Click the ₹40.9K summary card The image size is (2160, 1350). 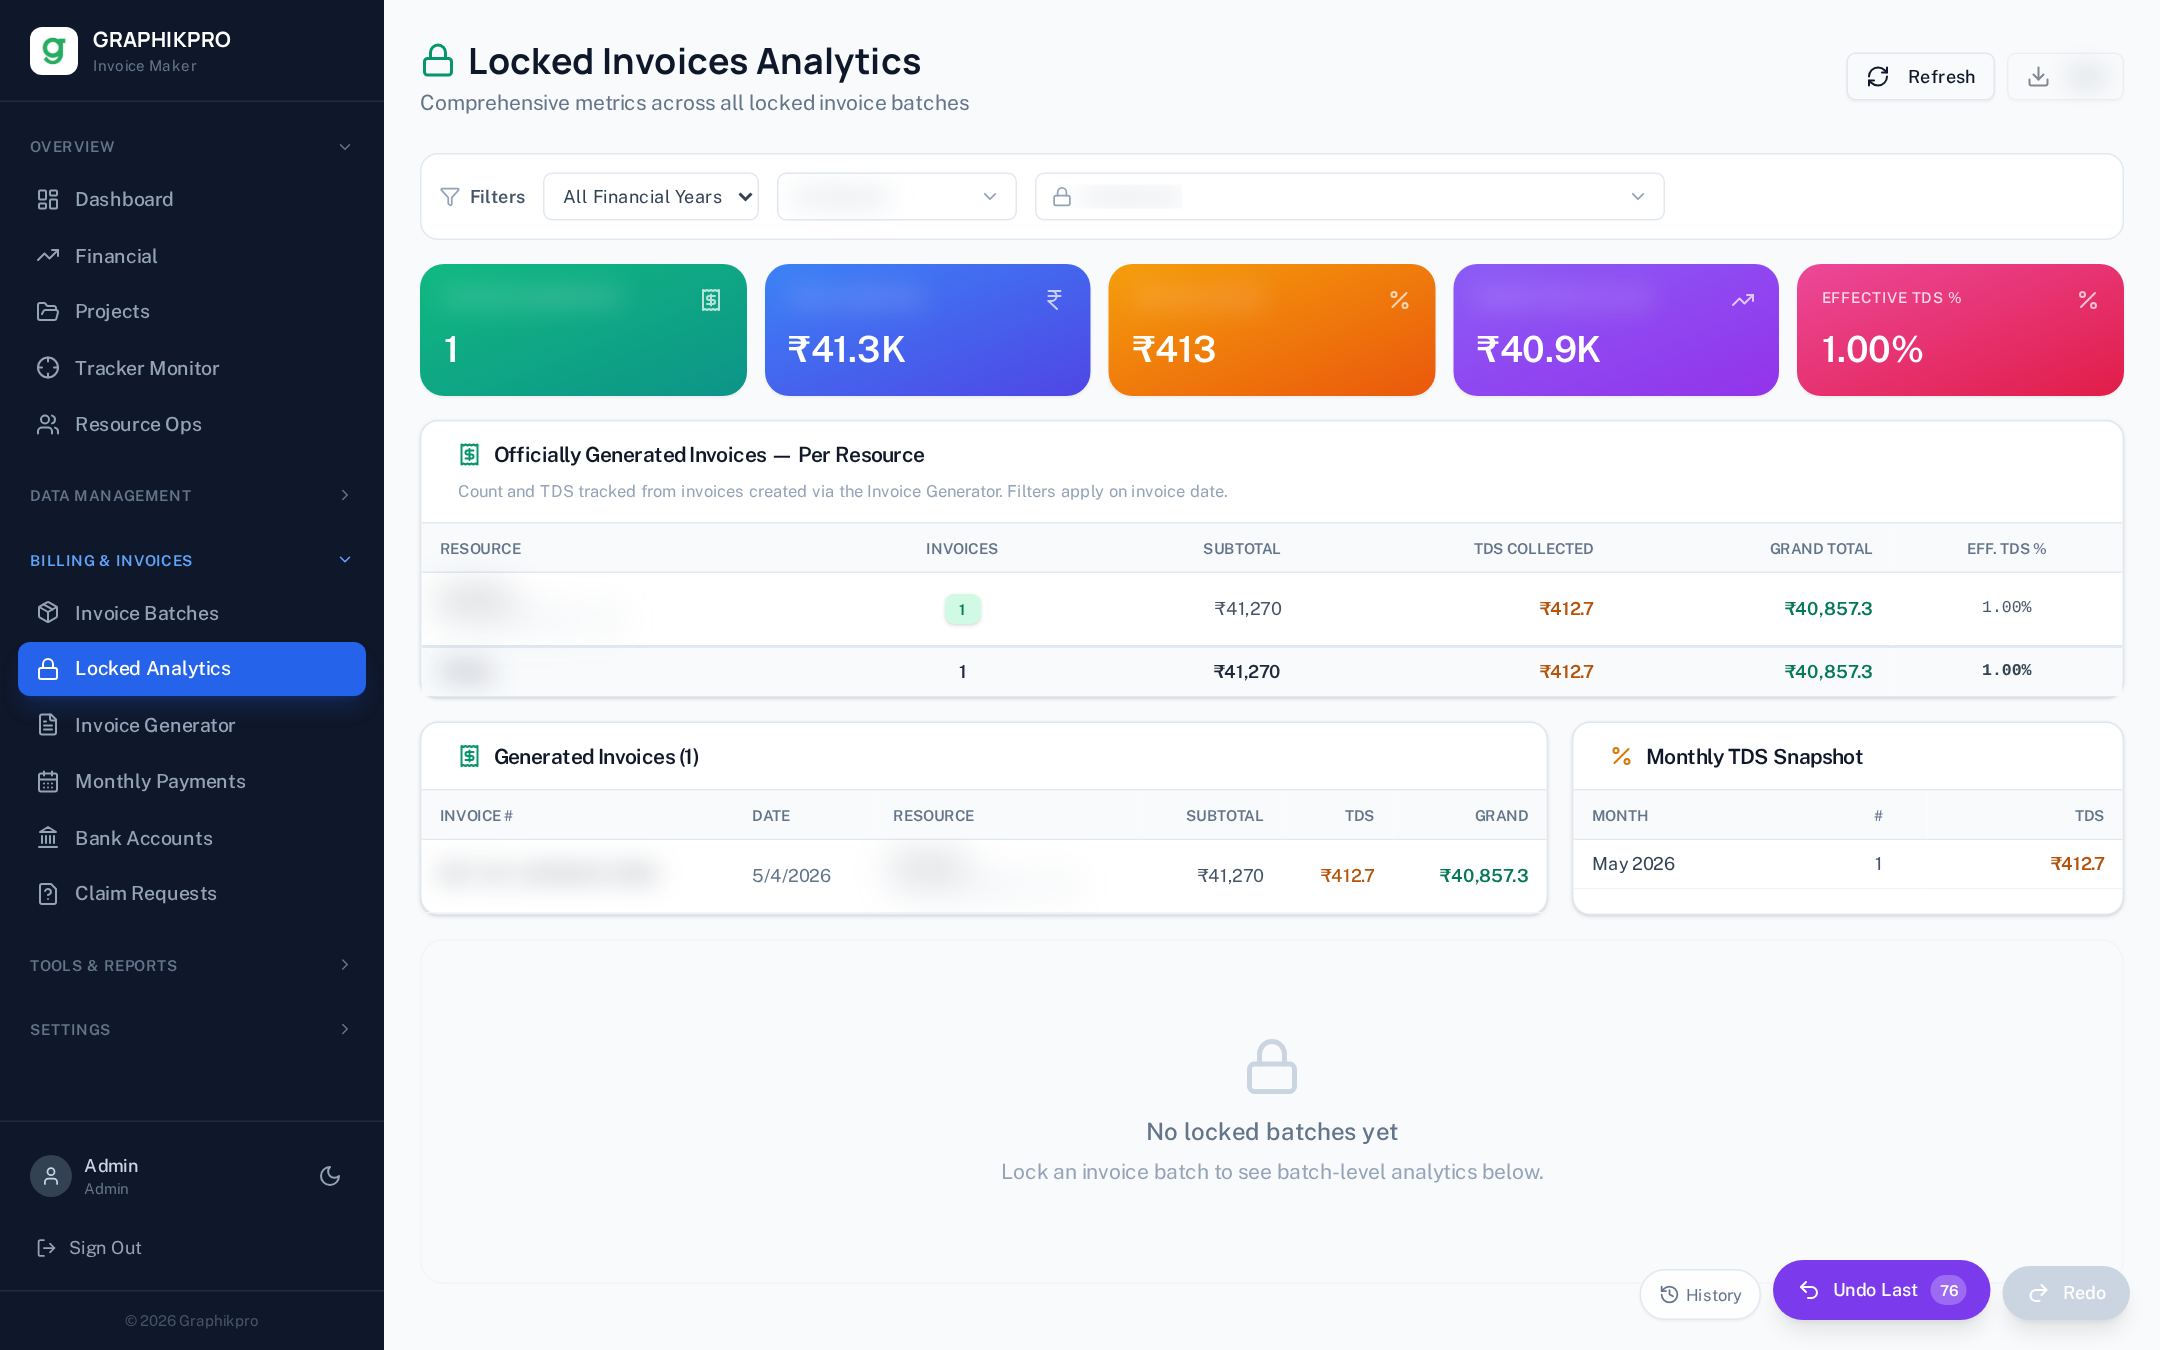point(1616,330)
